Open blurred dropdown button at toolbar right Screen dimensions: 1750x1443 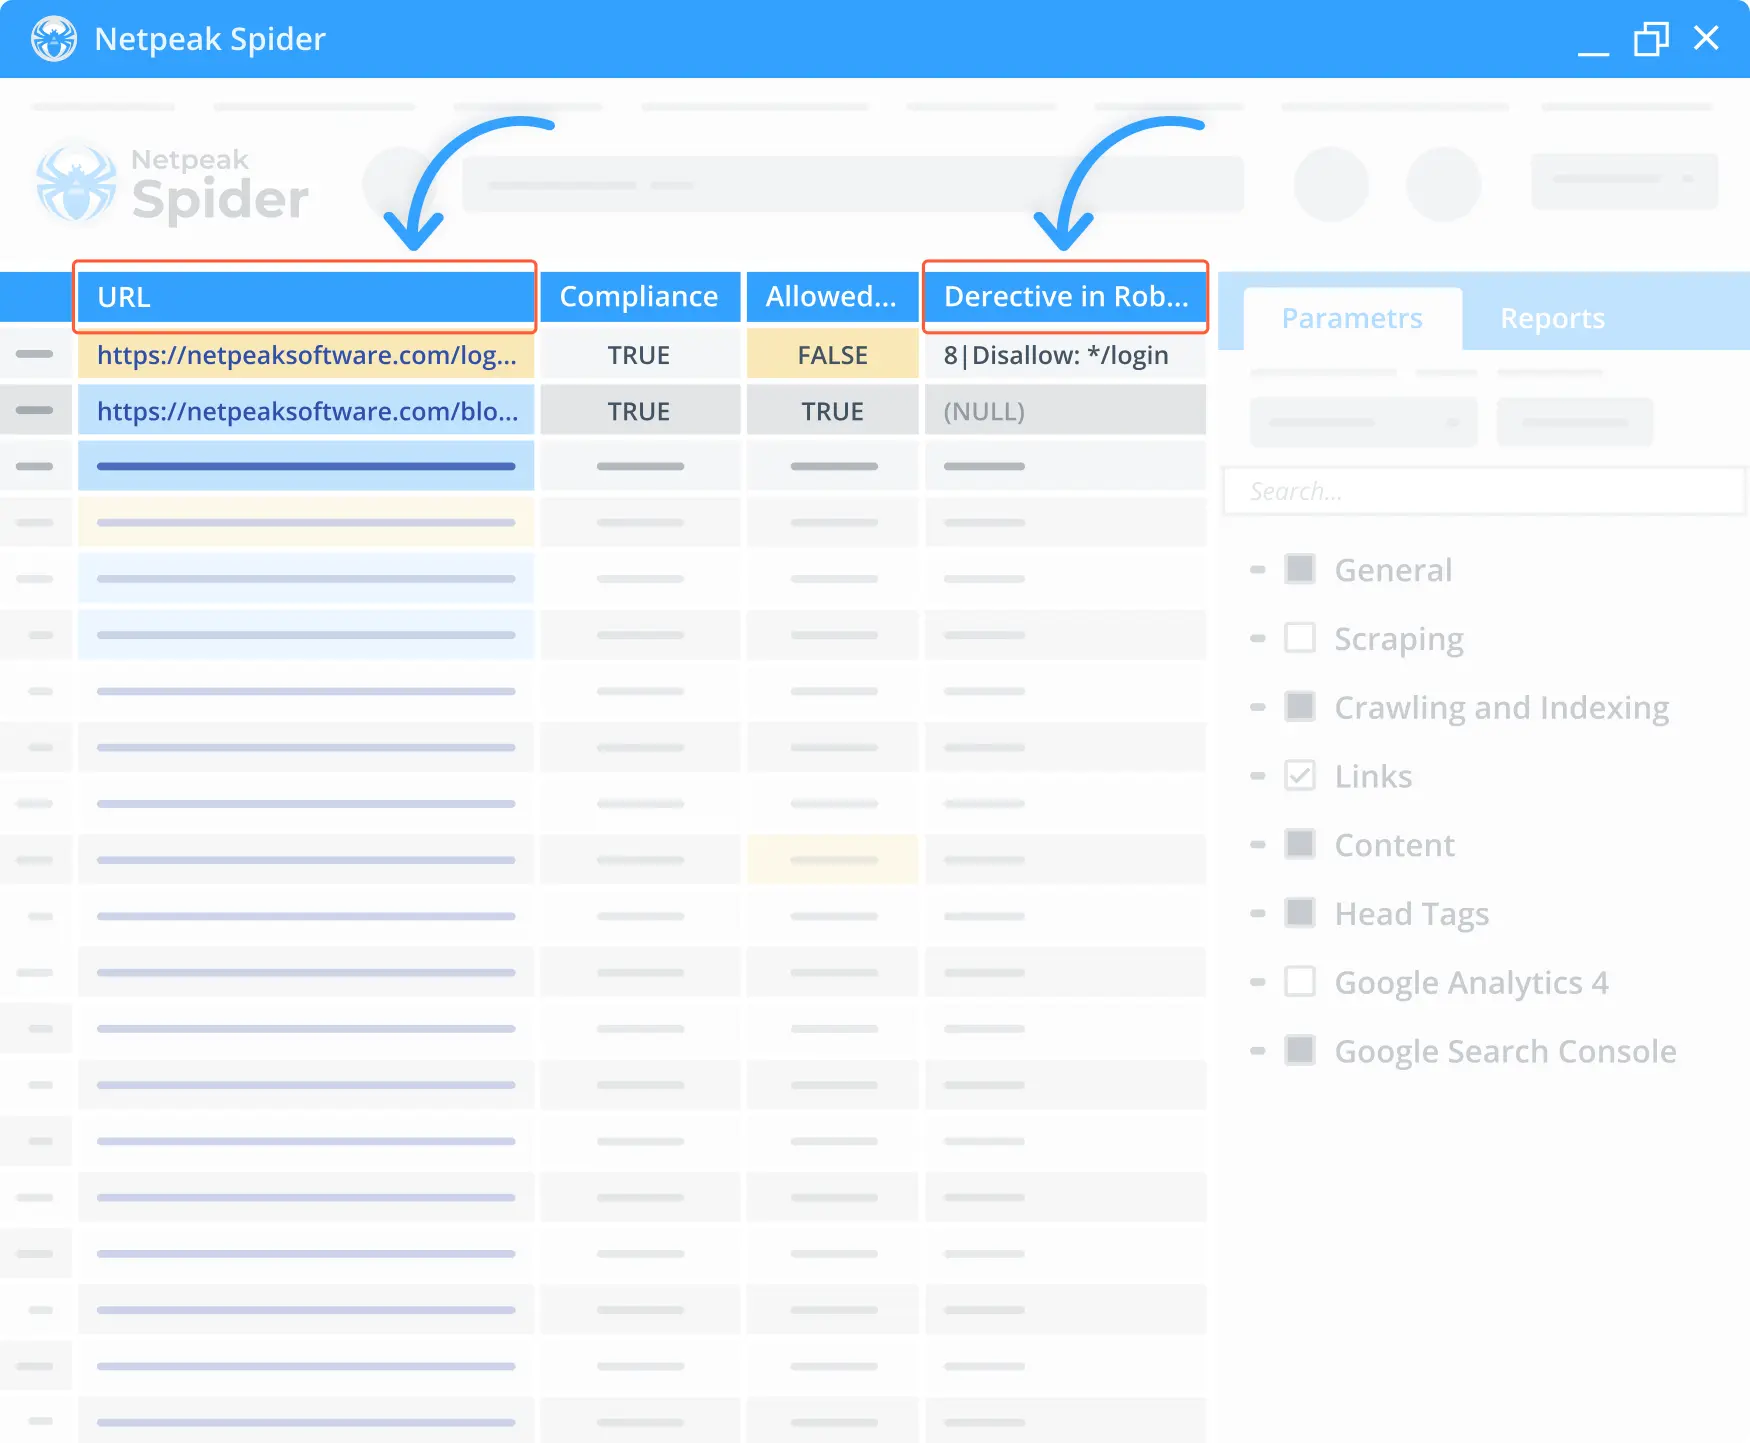(x=1624, y=181)
